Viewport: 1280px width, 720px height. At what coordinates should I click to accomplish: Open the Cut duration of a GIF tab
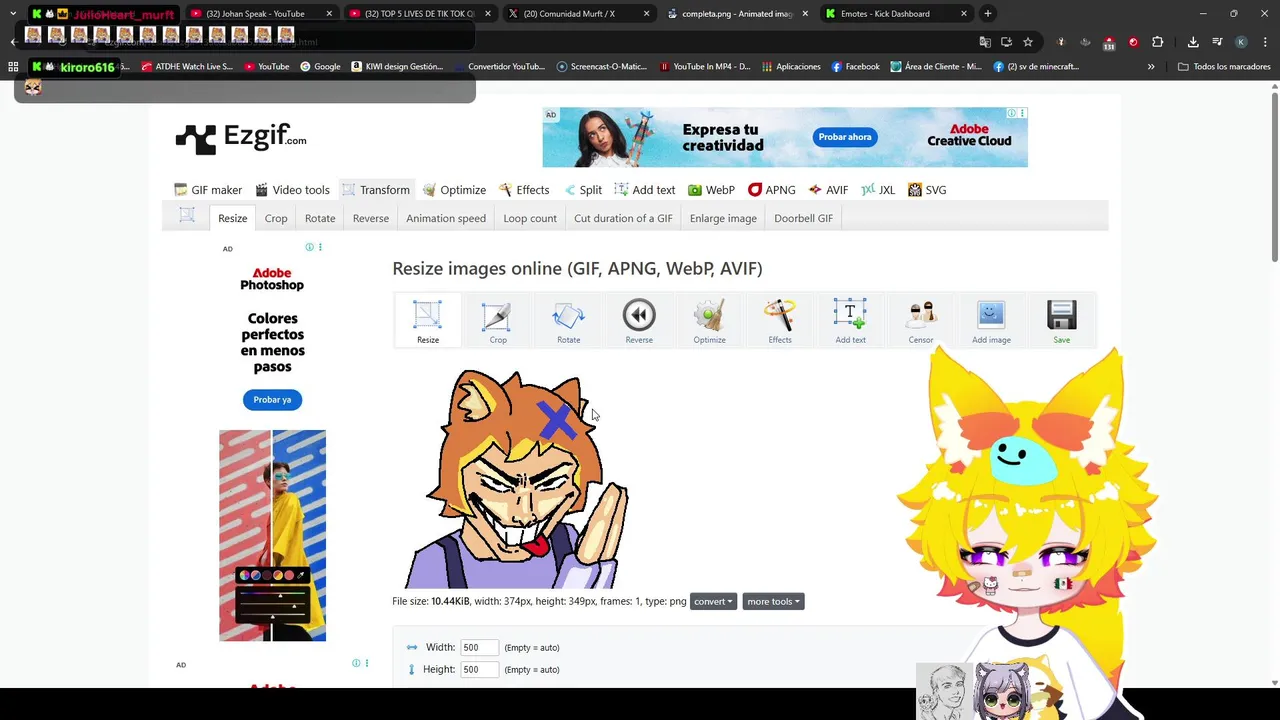pyautogui.click(x=623, y=218)
